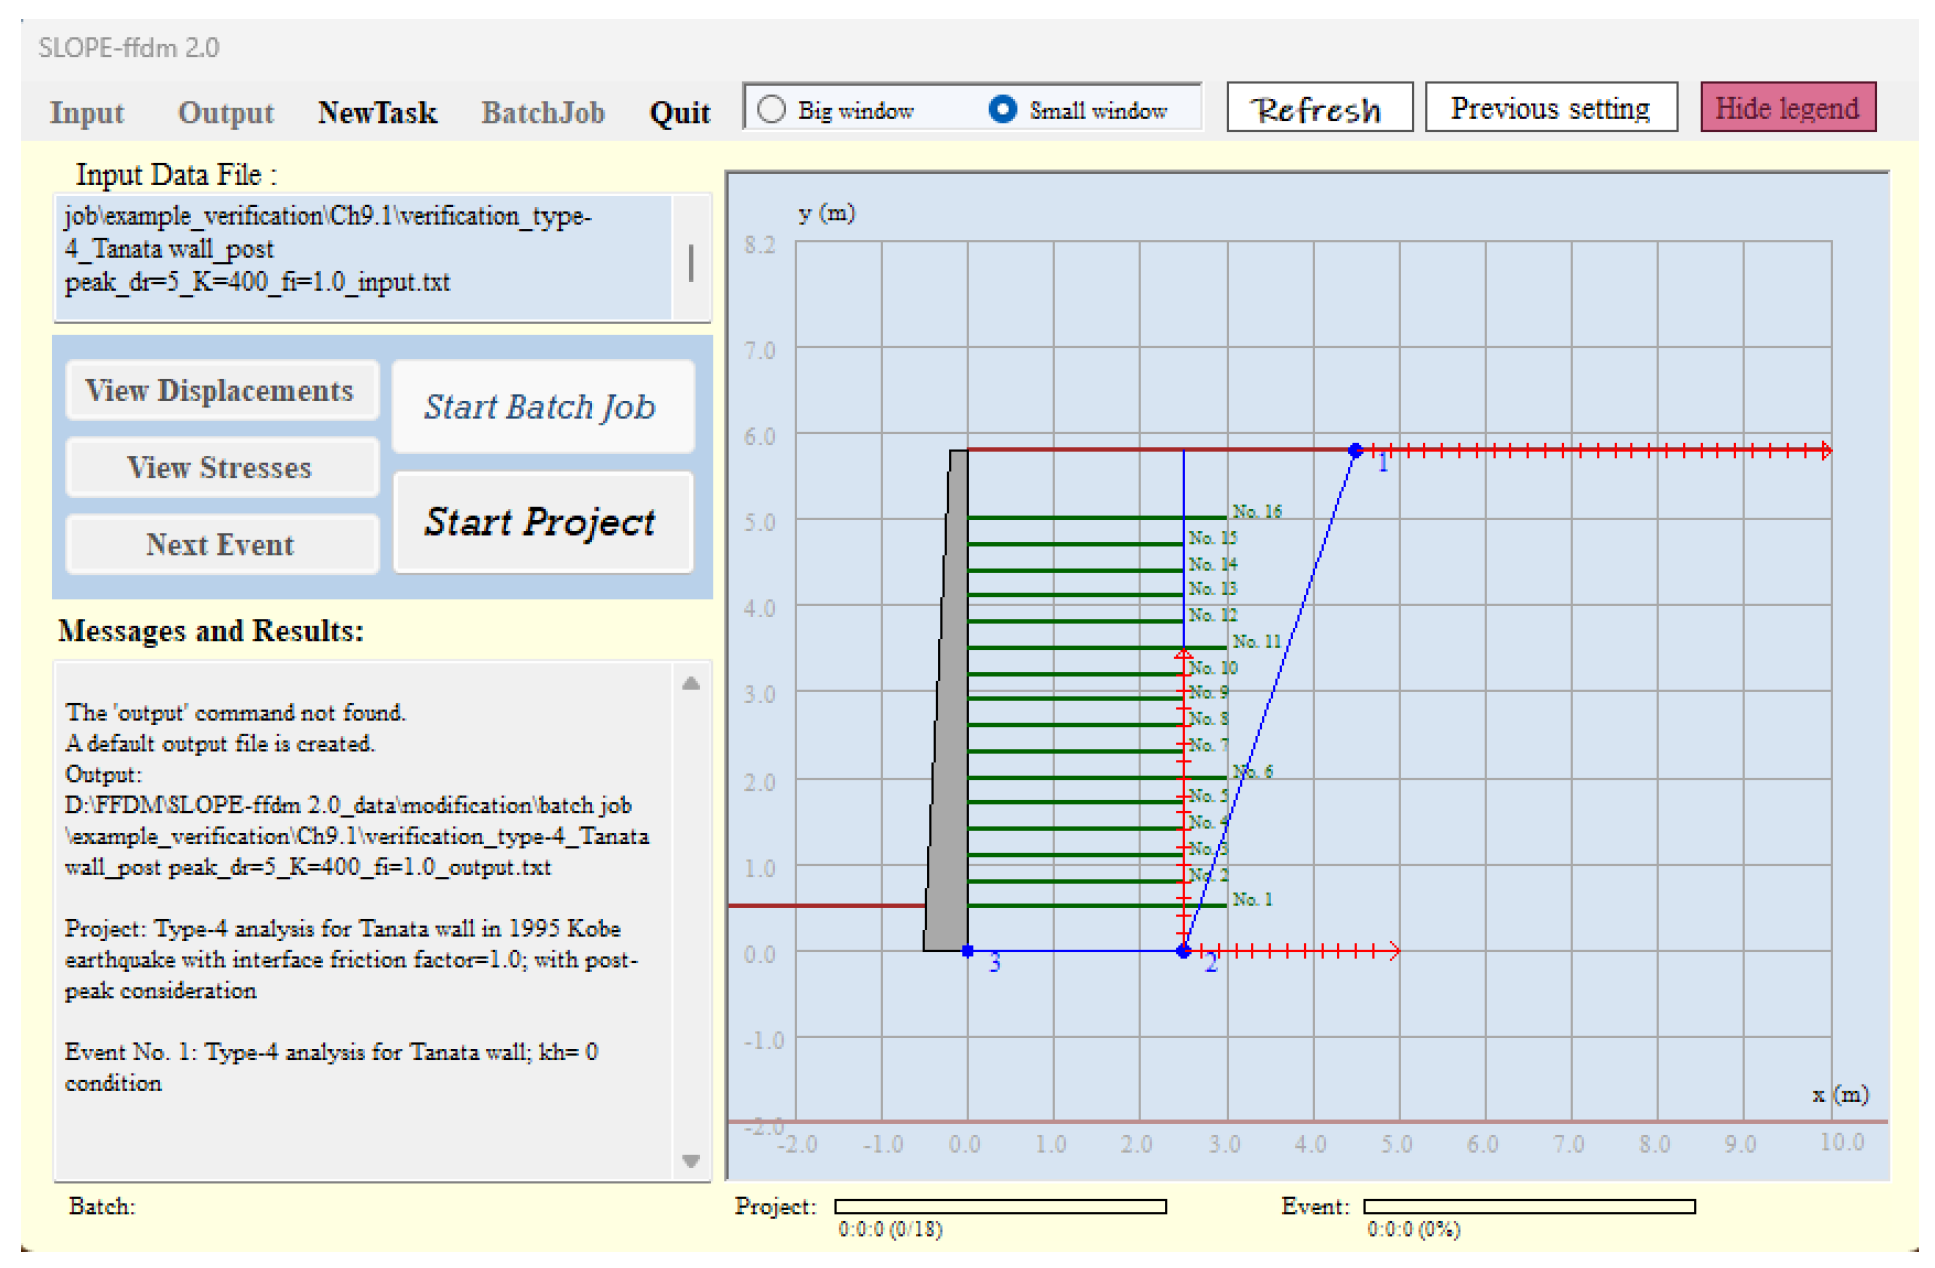This screenshot has width=1935, height=1268.
Task: Click the Quit menu item
Action: (679, 112)
